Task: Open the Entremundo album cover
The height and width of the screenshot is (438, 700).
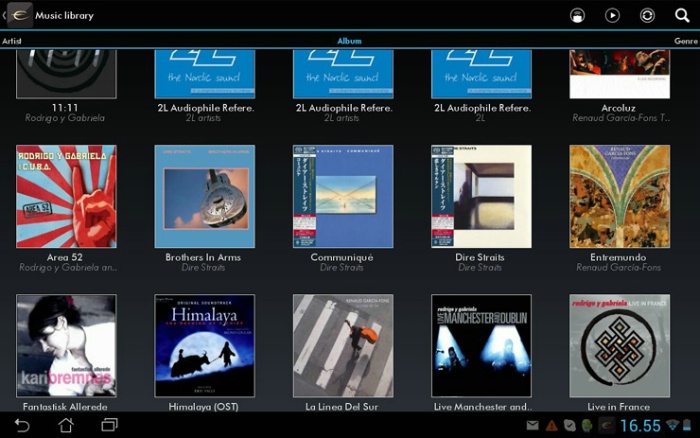Action: (620, 196)
